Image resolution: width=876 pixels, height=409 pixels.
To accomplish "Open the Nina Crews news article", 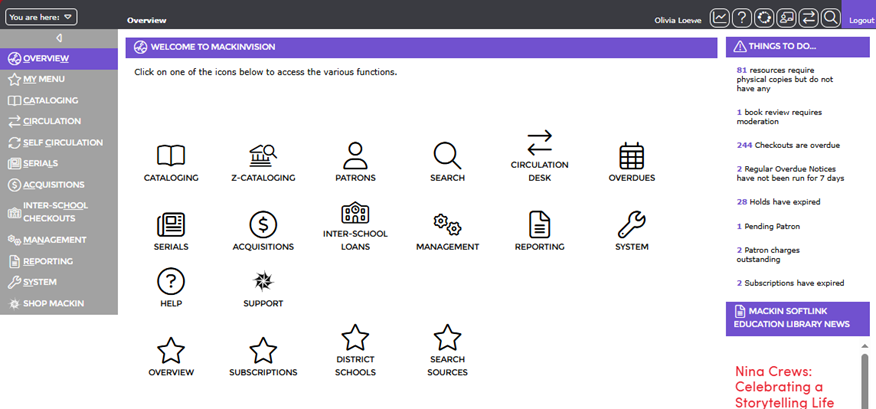I will (784, 387).
